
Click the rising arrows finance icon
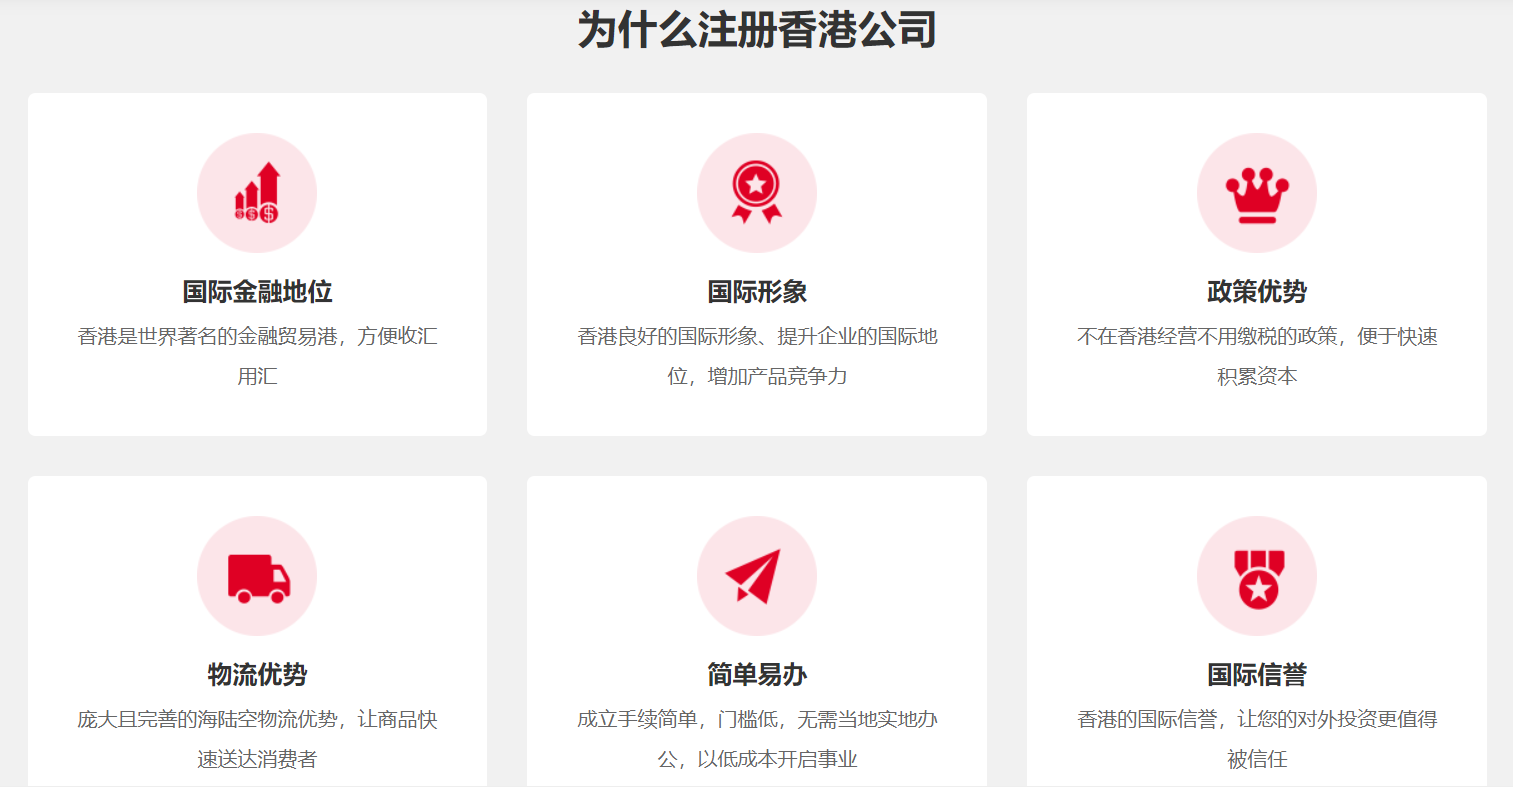pos(257,193)
